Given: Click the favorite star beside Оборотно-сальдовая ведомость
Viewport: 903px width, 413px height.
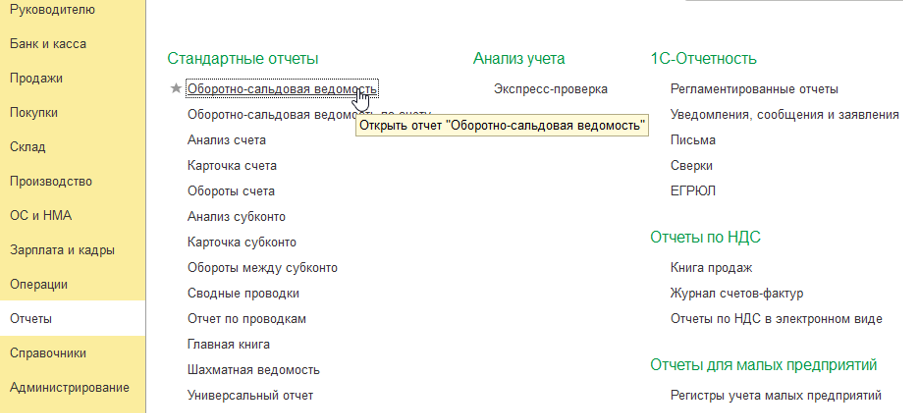Looking at the screenshot, I should (176, 89).
